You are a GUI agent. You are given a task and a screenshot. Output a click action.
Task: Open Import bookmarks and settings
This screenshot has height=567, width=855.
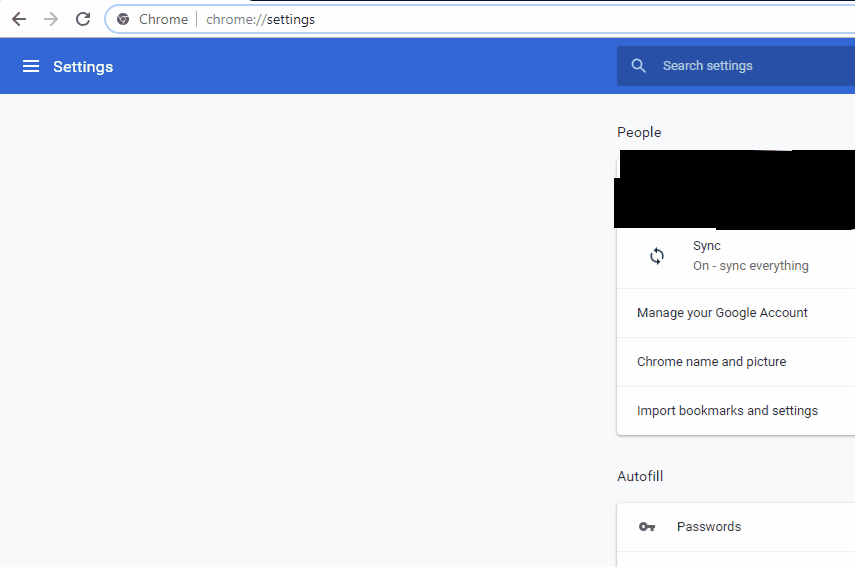736,411
